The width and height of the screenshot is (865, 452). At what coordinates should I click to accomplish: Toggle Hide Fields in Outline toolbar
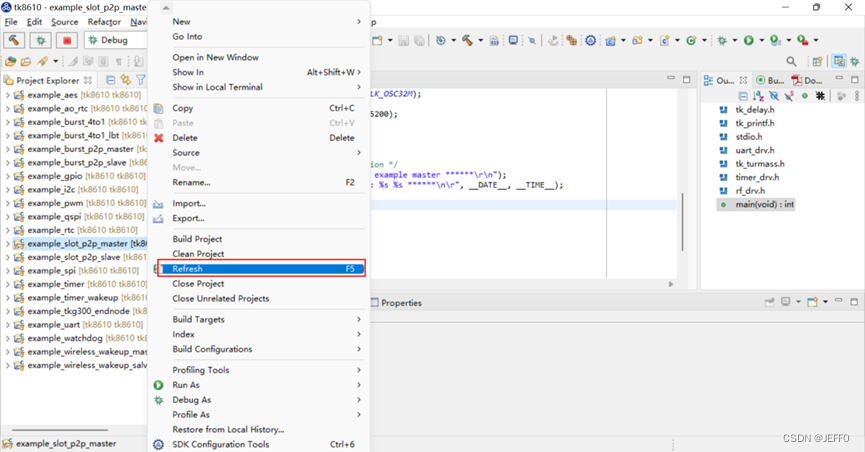click(x=774, y=96)
